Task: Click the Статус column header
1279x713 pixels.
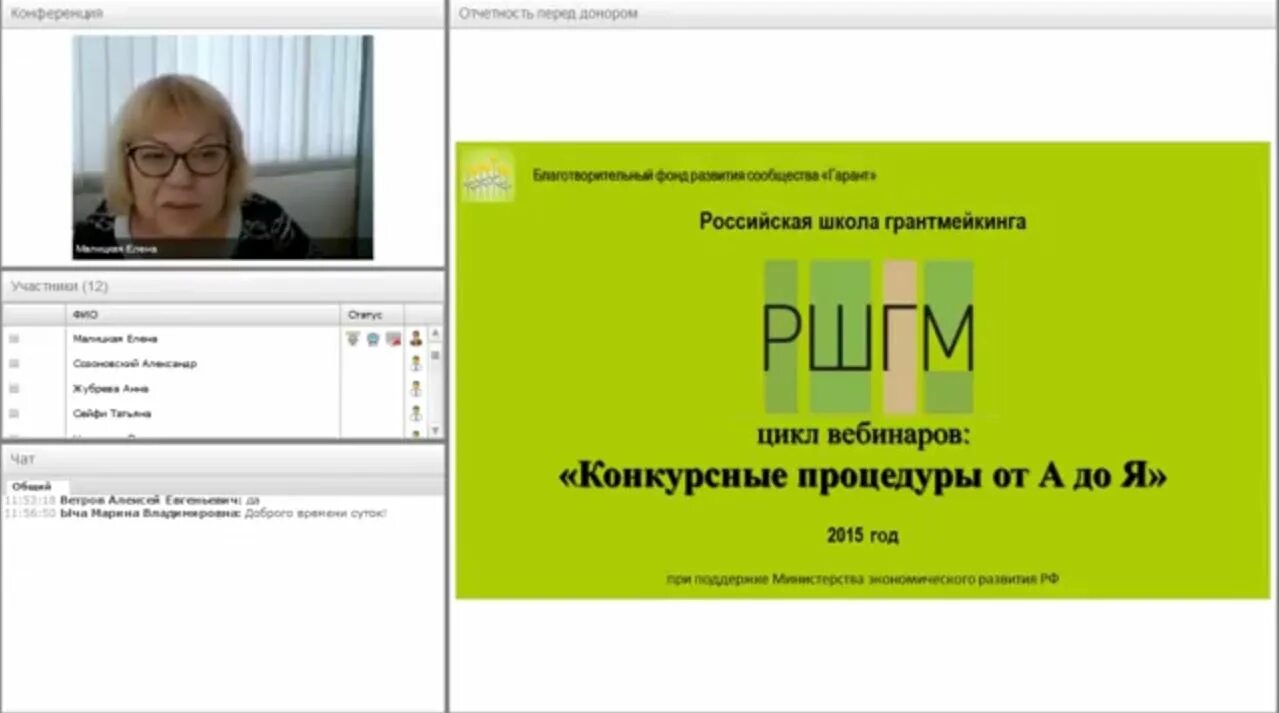Action: pyautogui.click(x=372, y=315)
